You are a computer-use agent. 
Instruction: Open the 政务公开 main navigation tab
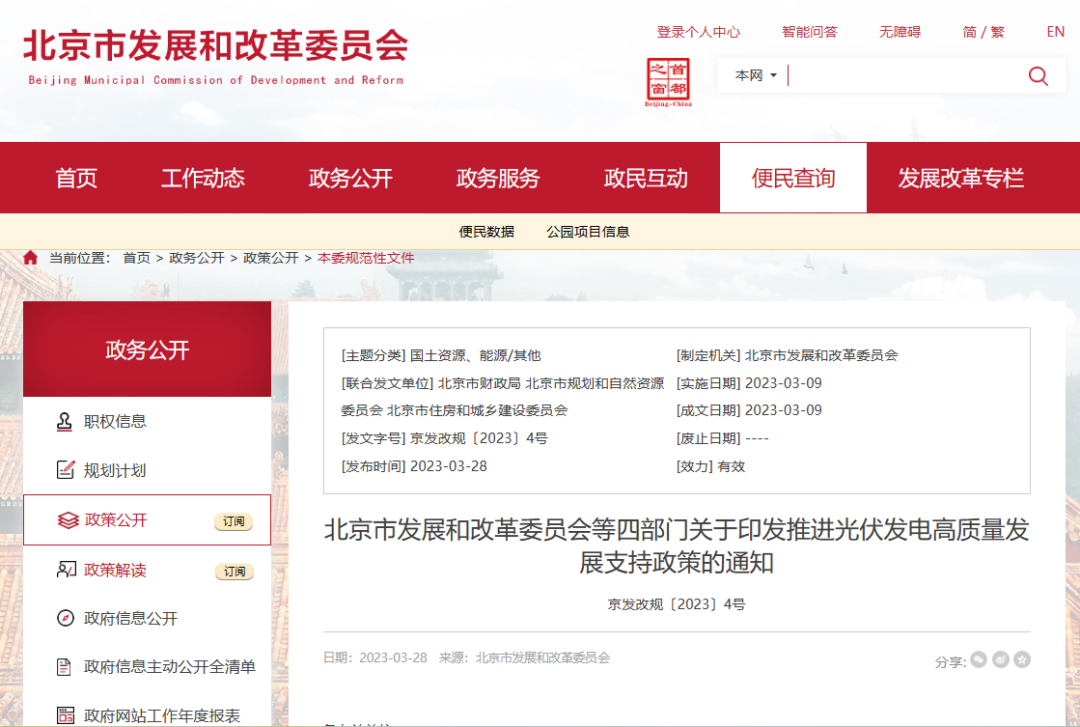click(x=350, y=179)
